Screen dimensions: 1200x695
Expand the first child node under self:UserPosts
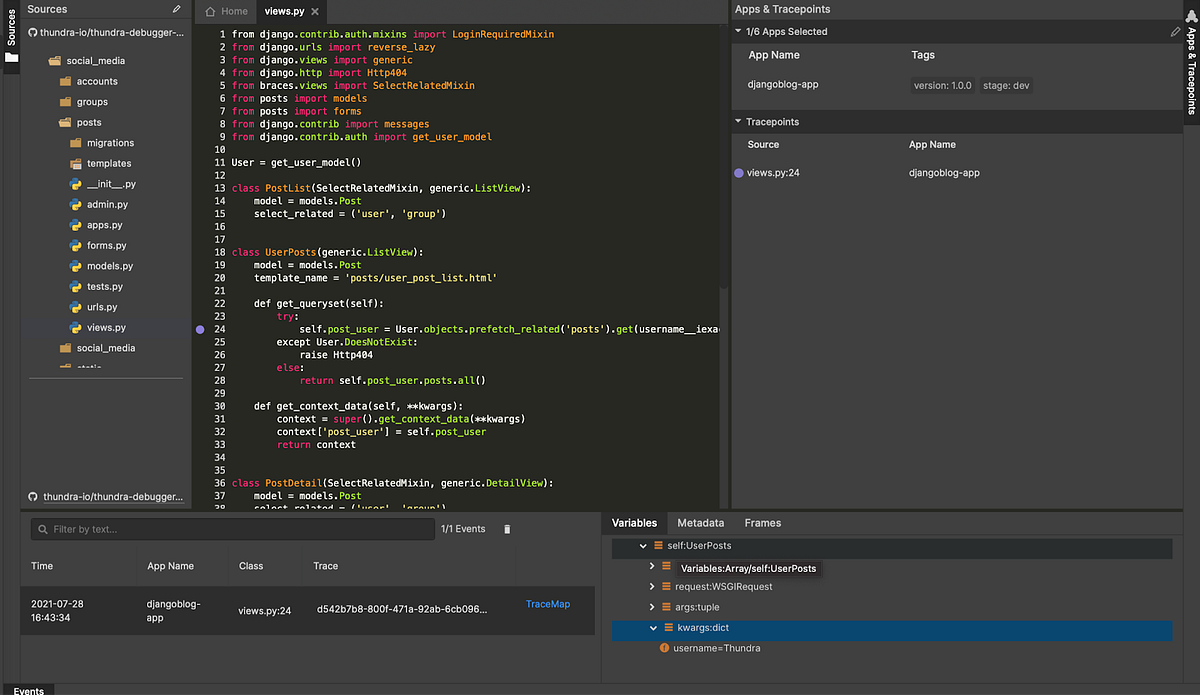point(652,566)
